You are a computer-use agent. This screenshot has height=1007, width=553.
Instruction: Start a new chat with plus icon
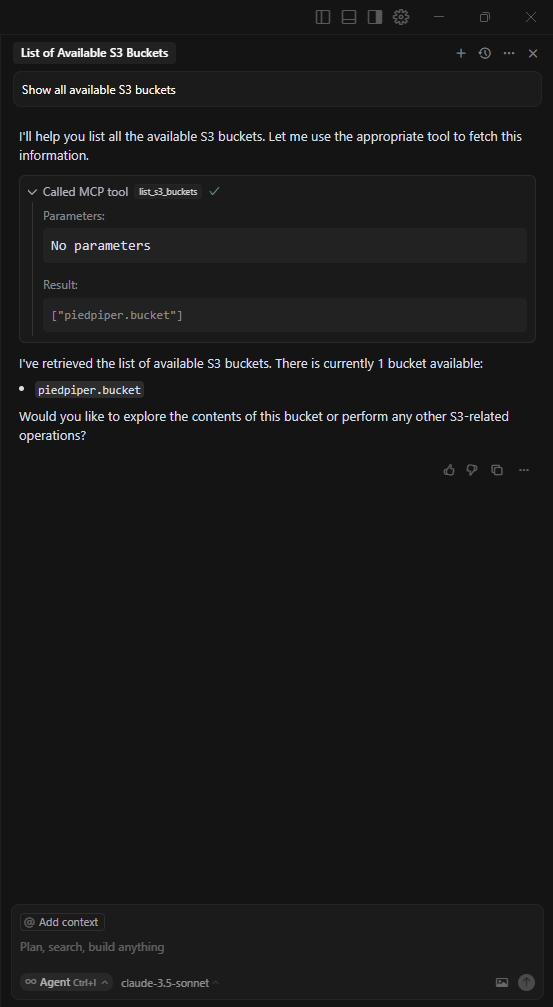coord(461,53)
